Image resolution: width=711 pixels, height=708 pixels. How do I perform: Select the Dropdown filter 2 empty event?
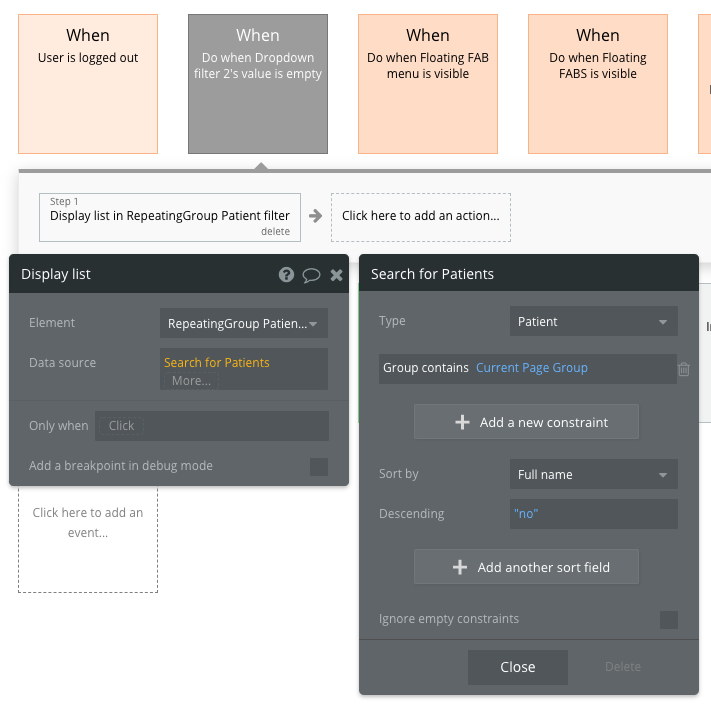(x=258, y=84)
